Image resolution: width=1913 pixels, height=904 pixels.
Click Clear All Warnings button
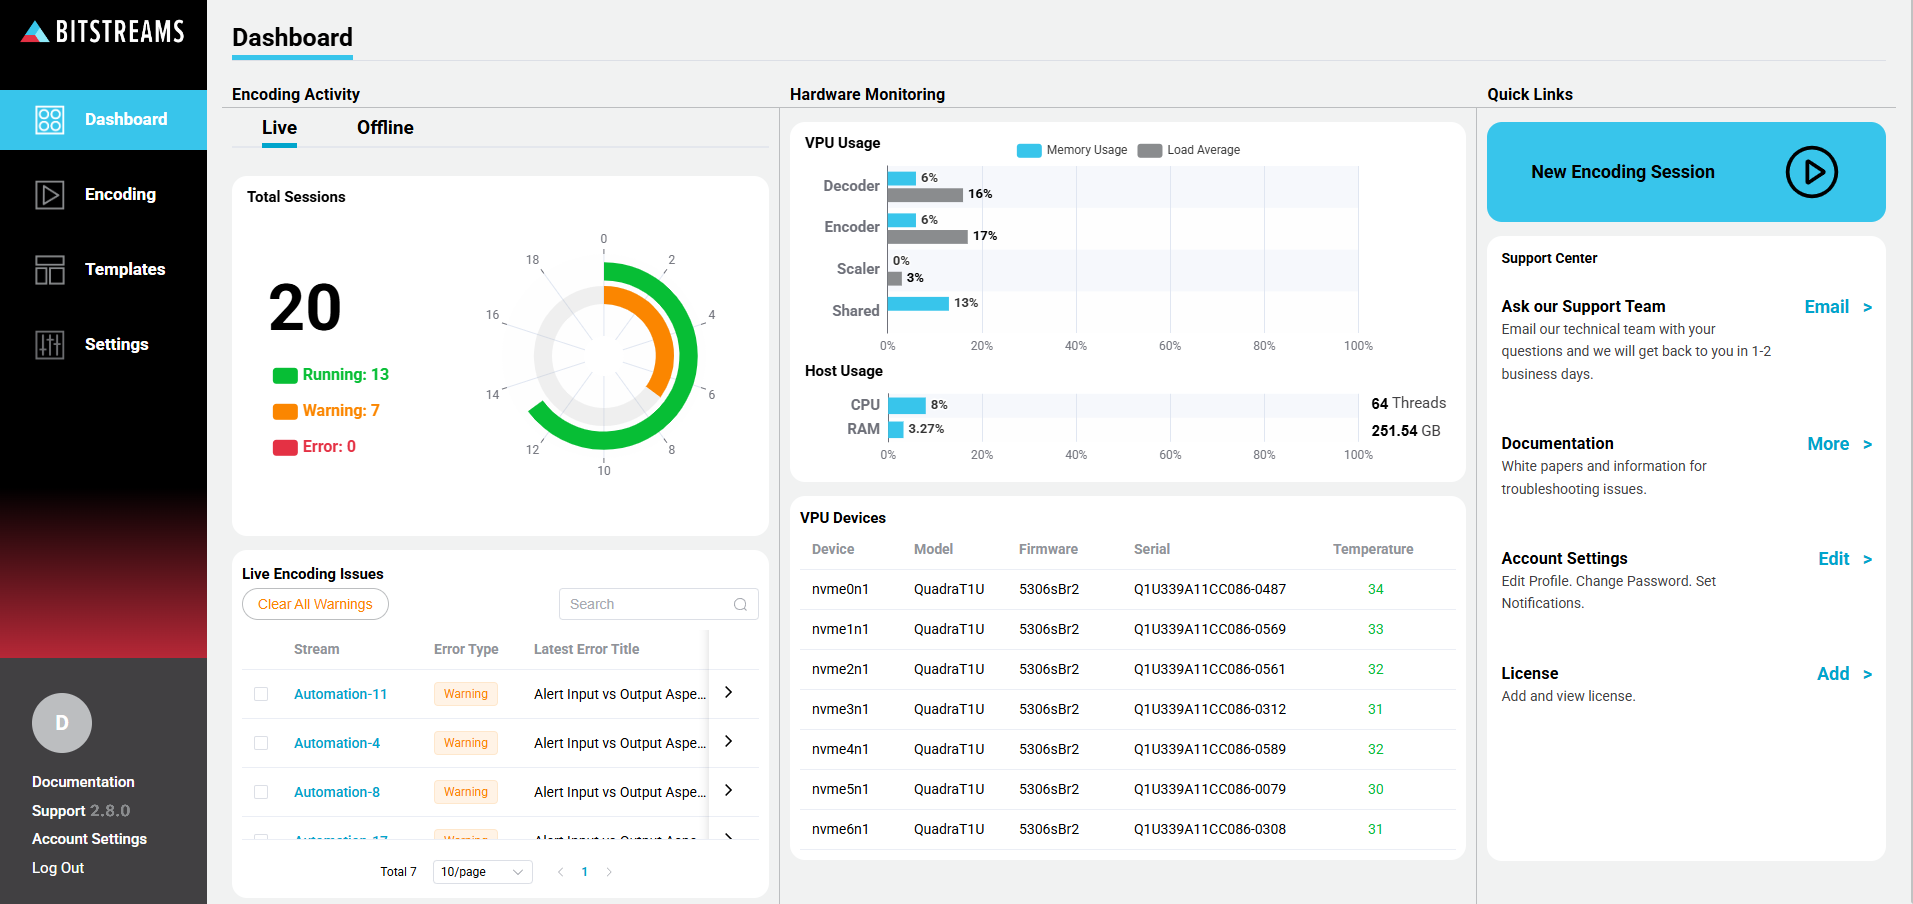pos(315,604)
